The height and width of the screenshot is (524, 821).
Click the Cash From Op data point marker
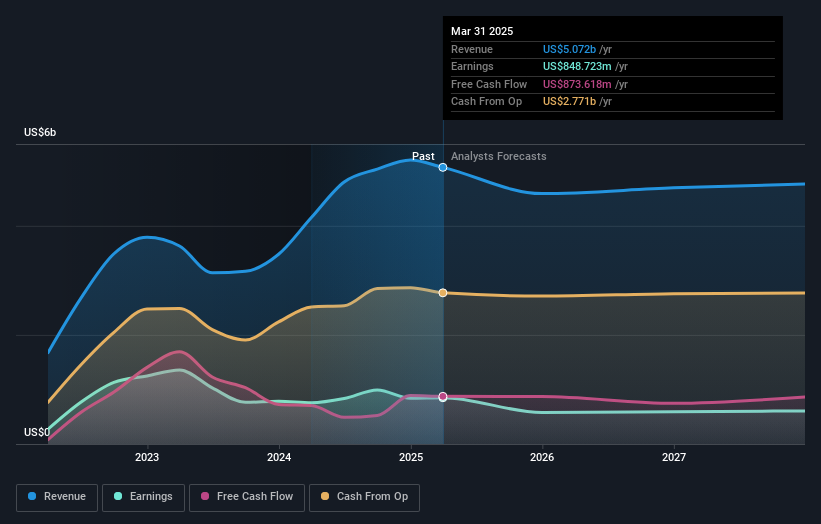pos(443,293)
